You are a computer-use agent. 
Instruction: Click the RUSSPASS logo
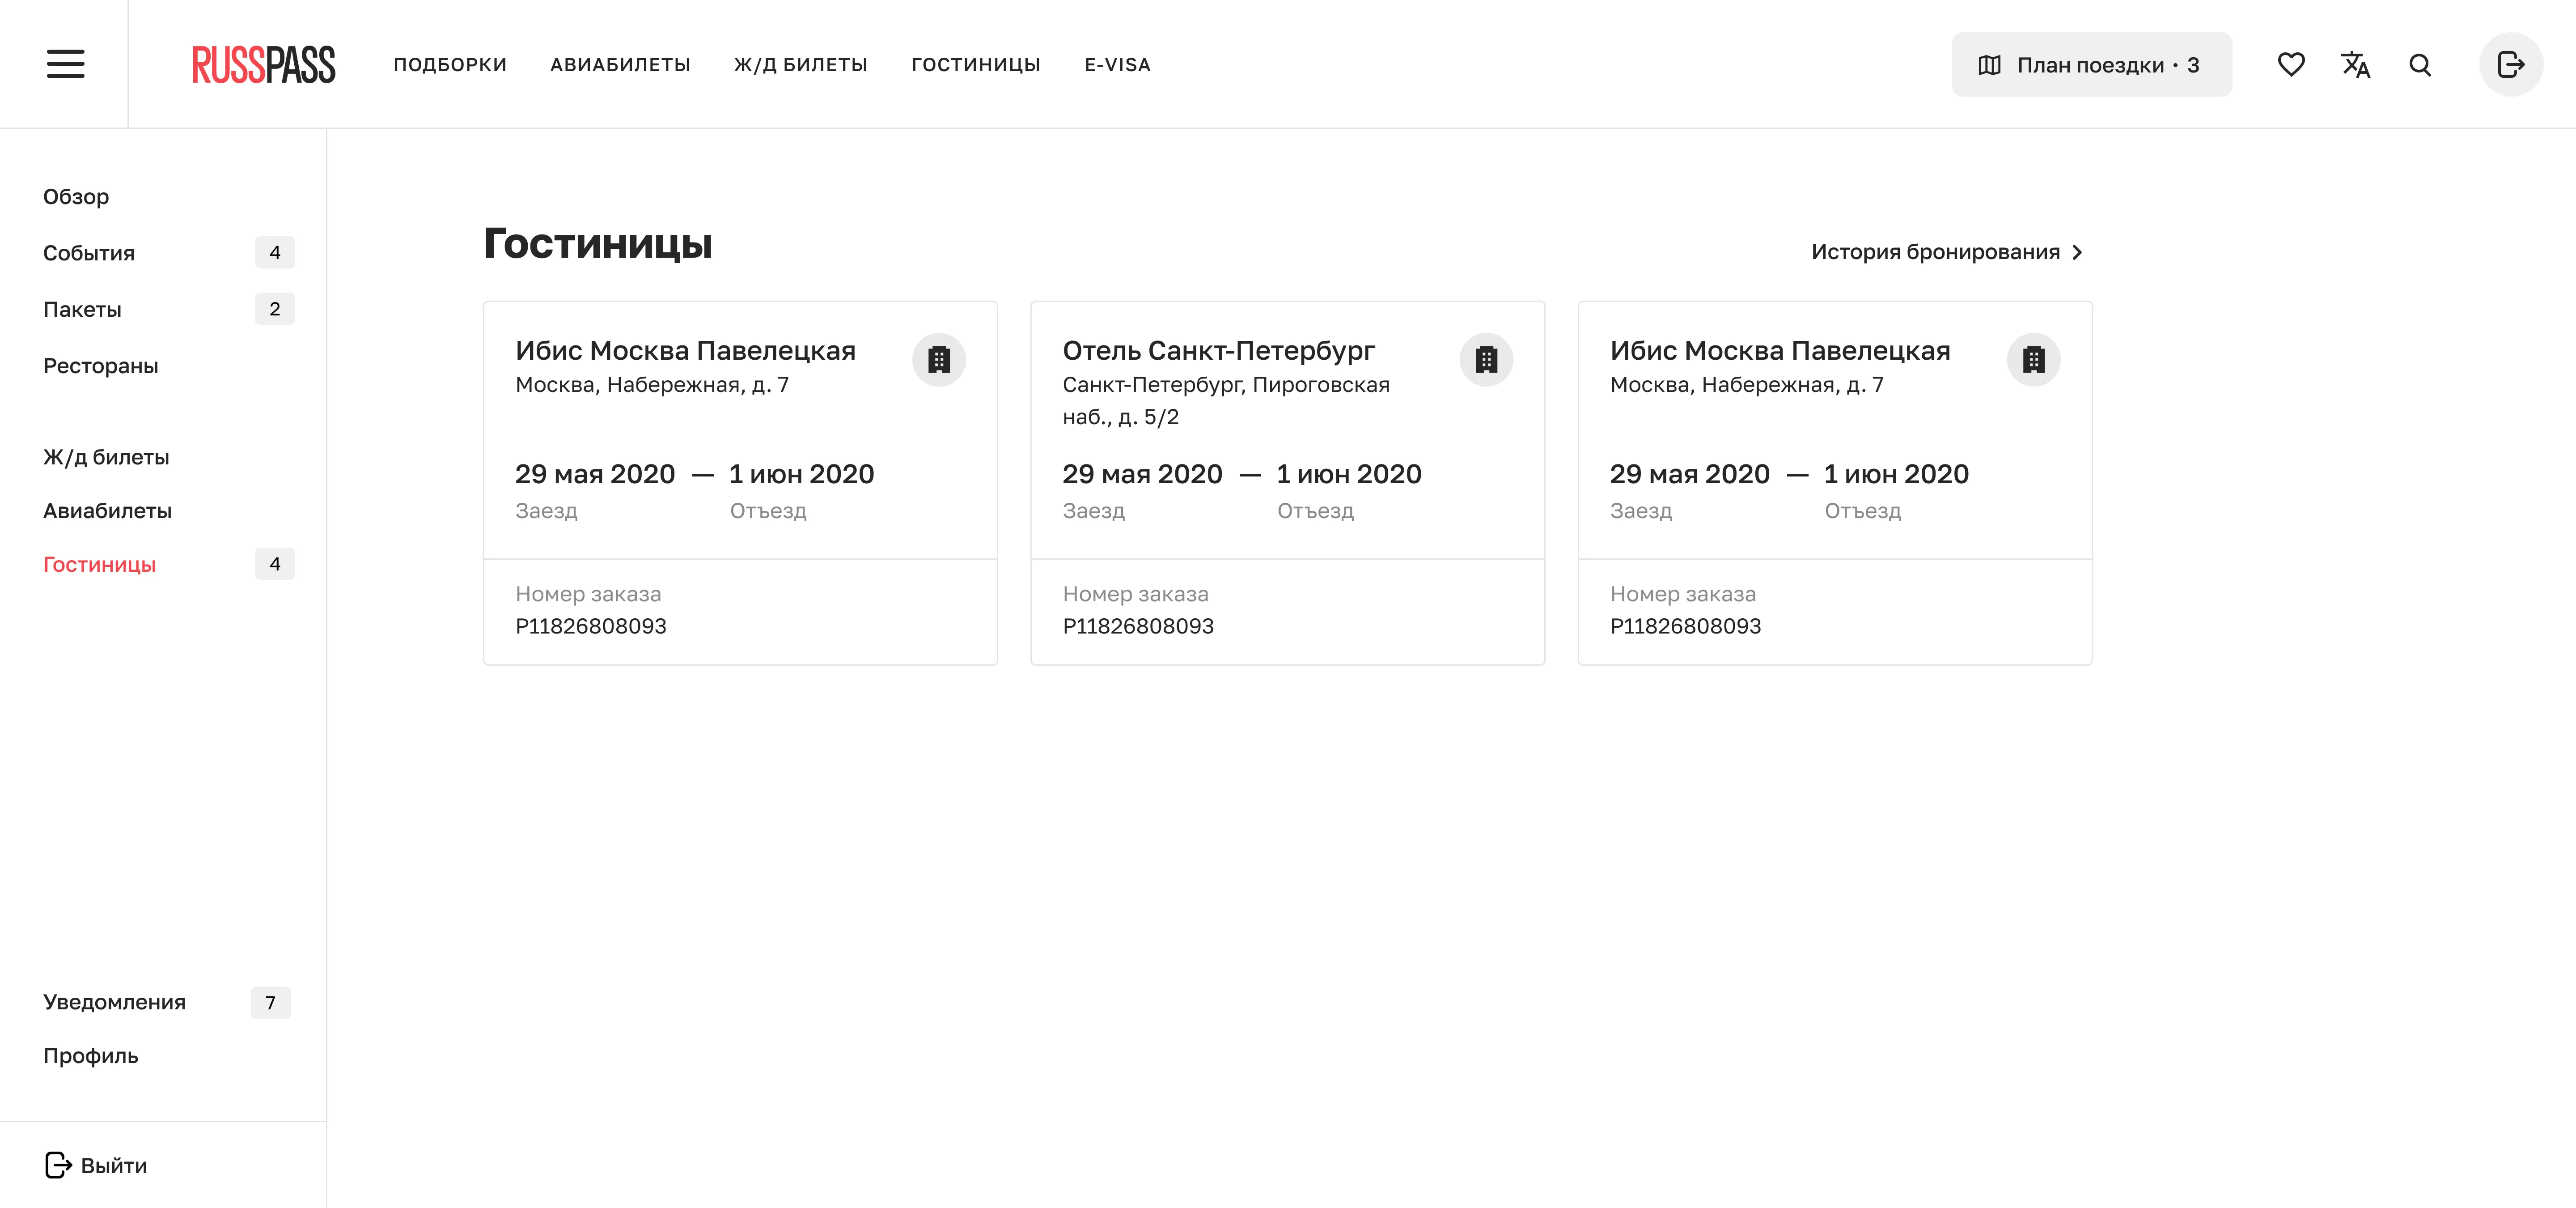(x=264, y=65)
